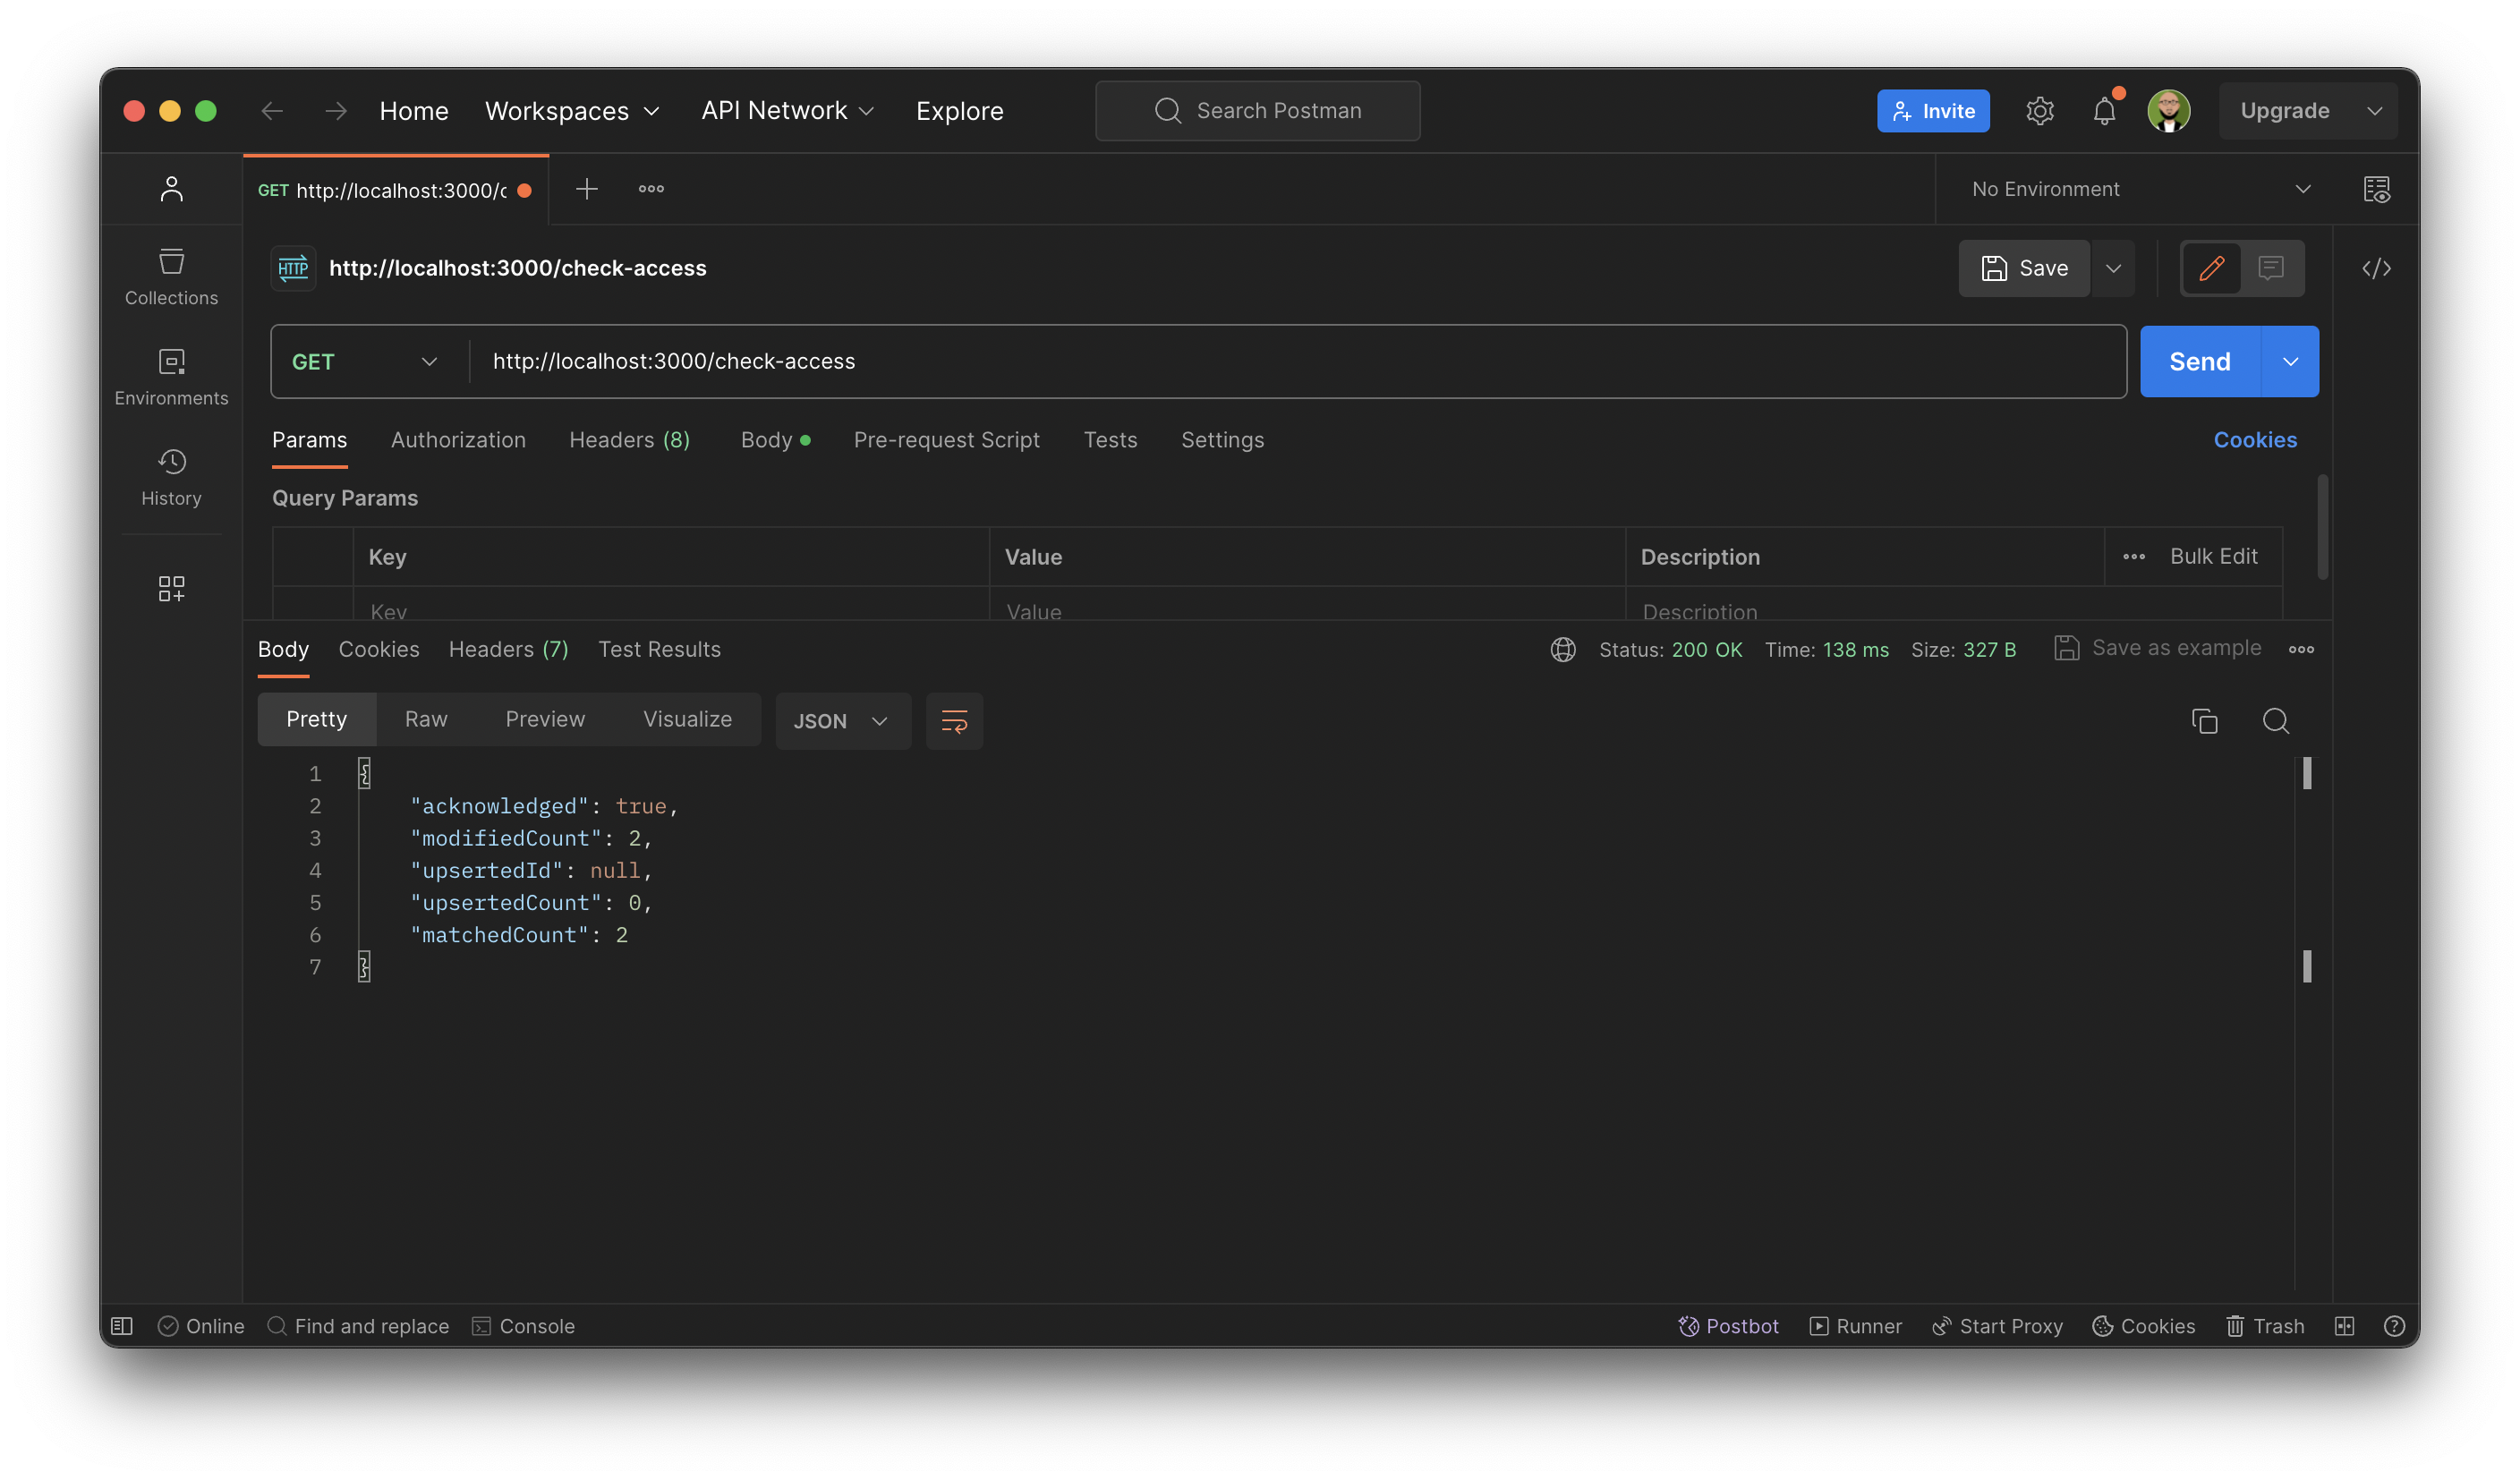Launch the Collection Runner

coord(1855,1326)
